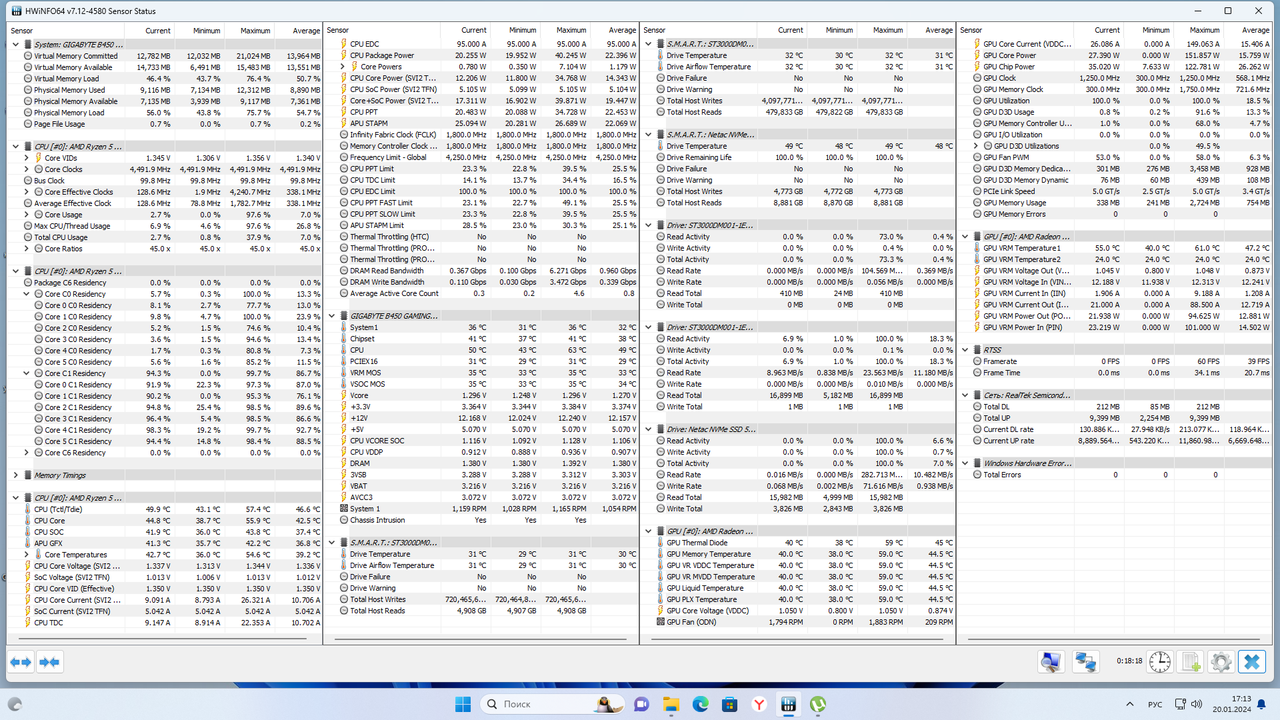
Task: Collapse the Windows Hardware Errors group
Action: click(965, 463)
